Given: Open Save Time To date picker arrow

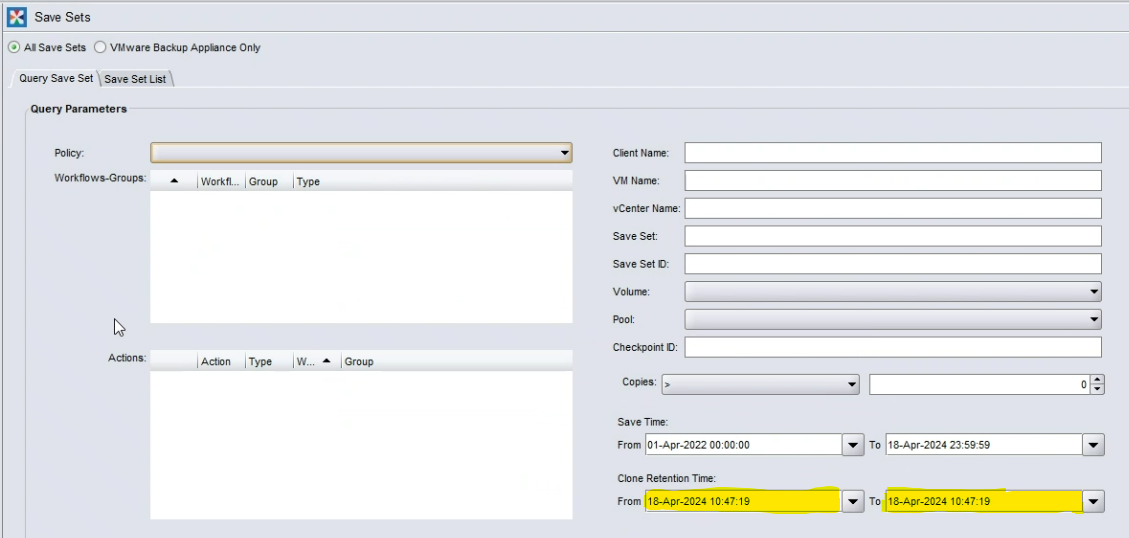Looking at the screenshot, I should [x=1093, y=445].
